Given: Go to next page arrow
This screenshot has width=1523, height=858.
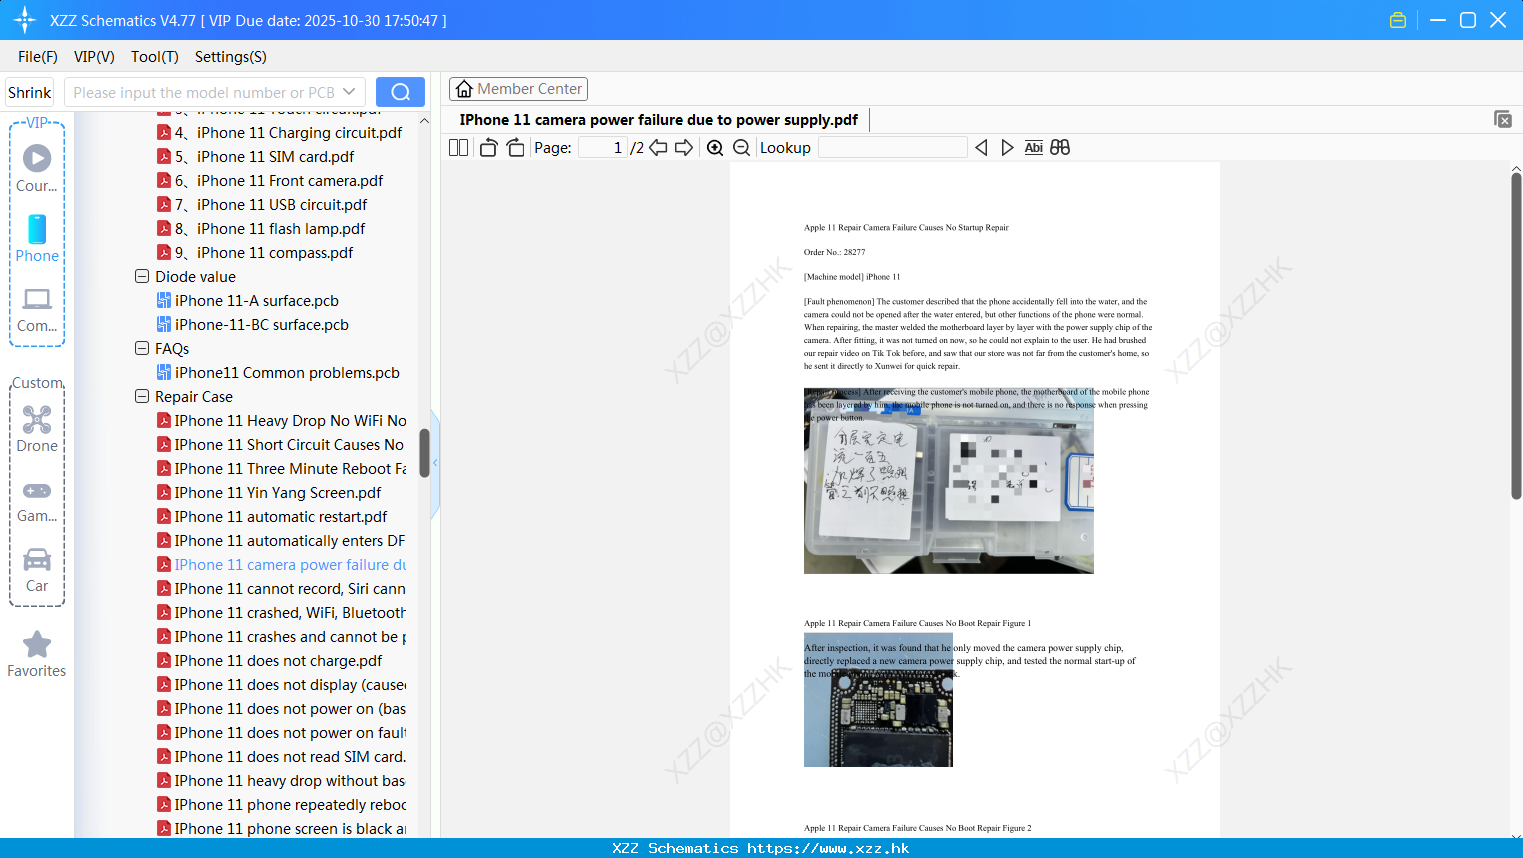Looking at the screenshot, I should point(684,148).
